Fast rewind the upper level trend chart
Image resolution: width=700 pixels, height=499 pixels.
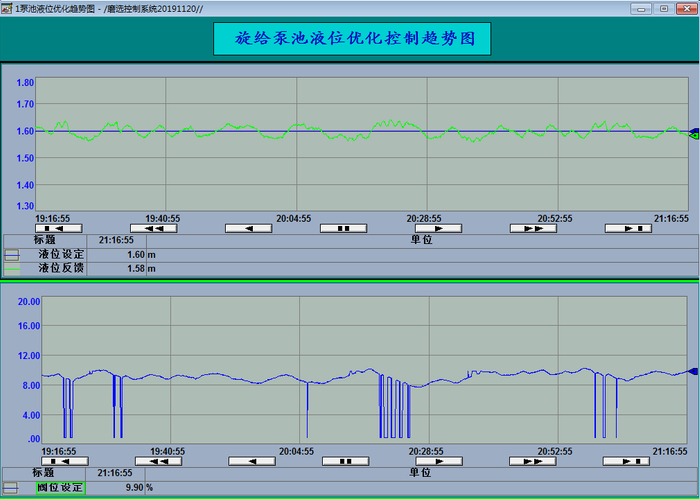154,229
